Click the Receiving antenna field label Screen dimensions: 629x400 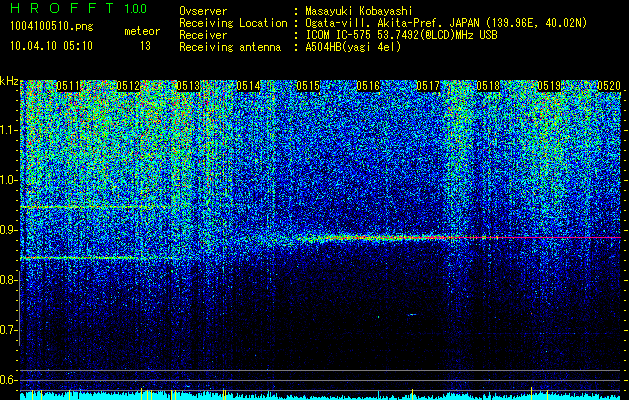[230, 47]
